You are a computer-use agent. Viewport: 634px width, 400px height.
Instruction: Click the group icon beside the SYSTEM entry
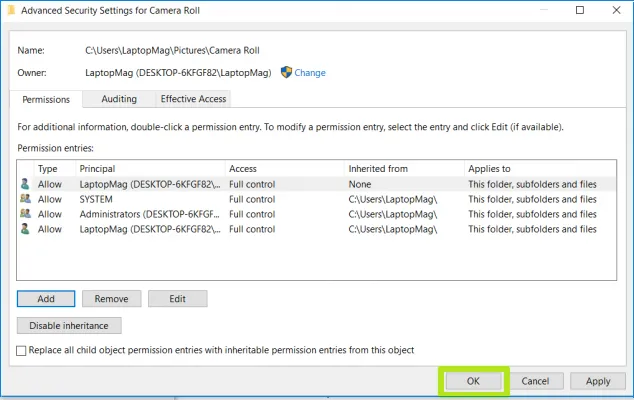coord(25,199)
